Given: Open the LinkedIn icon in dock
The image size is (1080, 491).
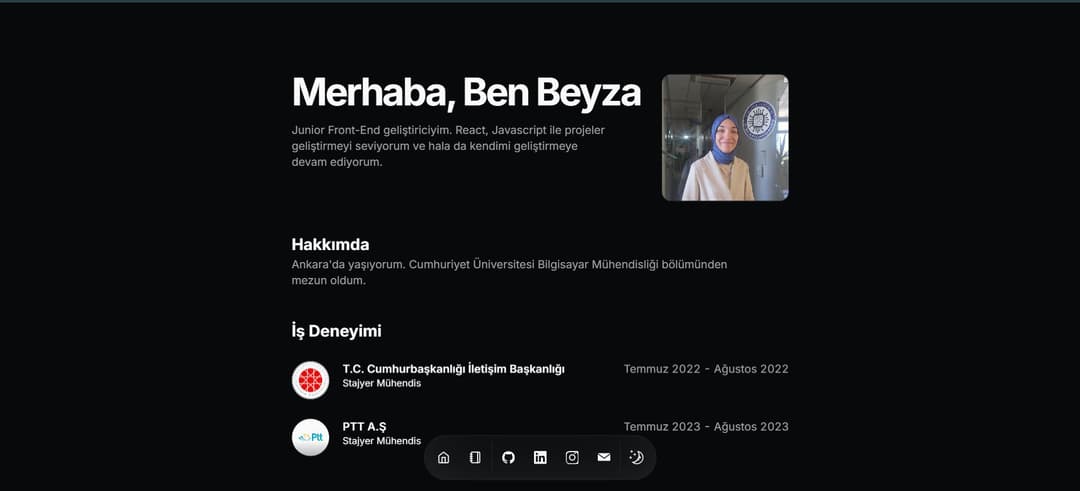Looking at the screenshot, I should click(540, 458).
